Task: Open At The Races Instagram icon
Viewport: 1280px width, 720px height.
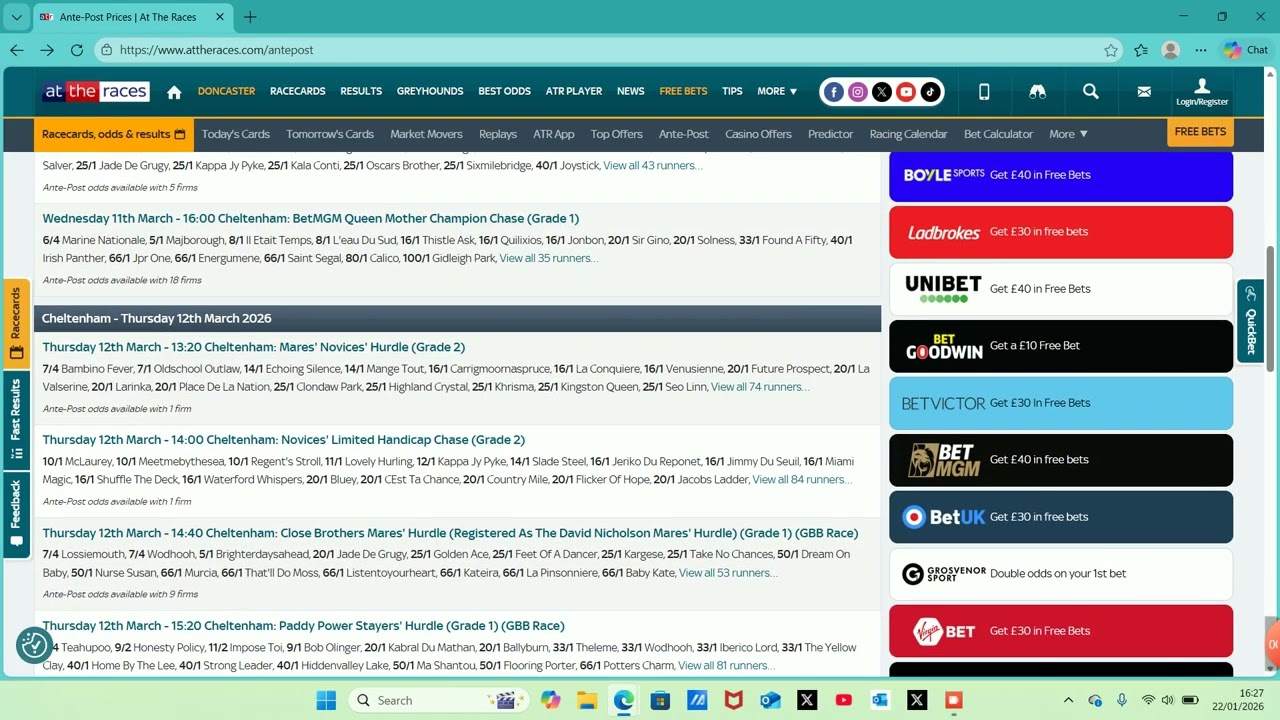Action: tap(858, 92)
